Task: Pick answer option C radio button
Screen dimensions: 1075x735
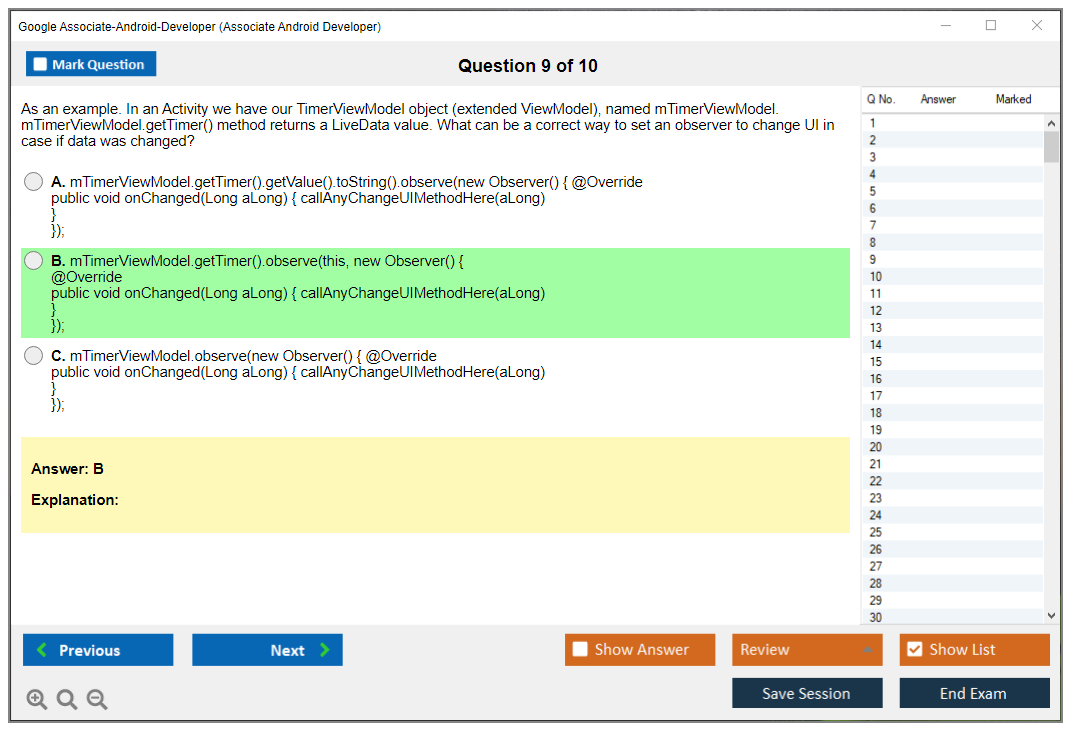Action: 34,356
